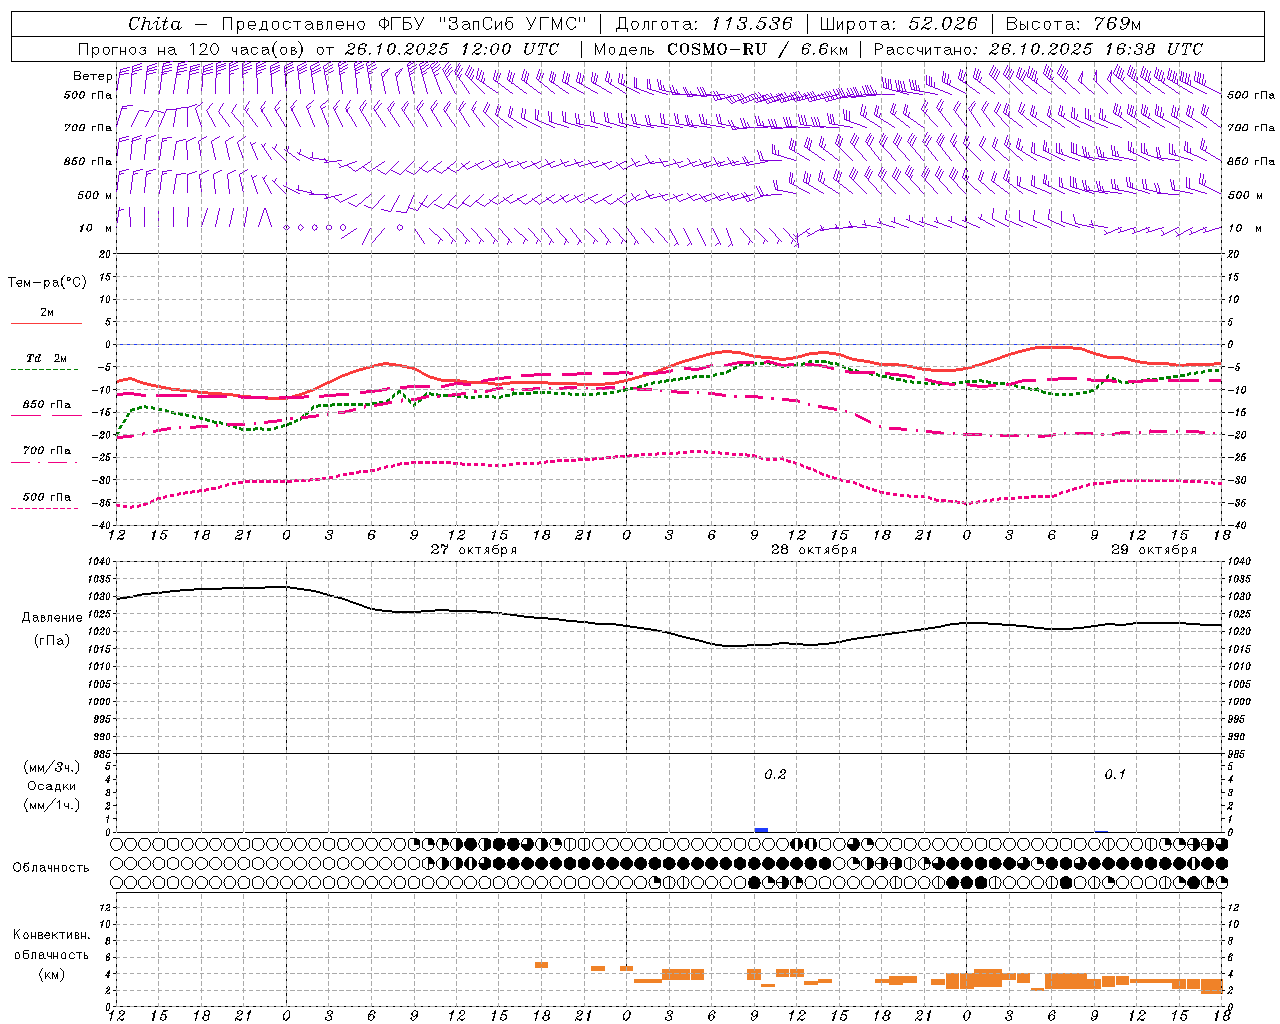Select the "Модель COSMO-RU / 6.6км" text
This screenshot has width=1280, height=1024.
721,49
